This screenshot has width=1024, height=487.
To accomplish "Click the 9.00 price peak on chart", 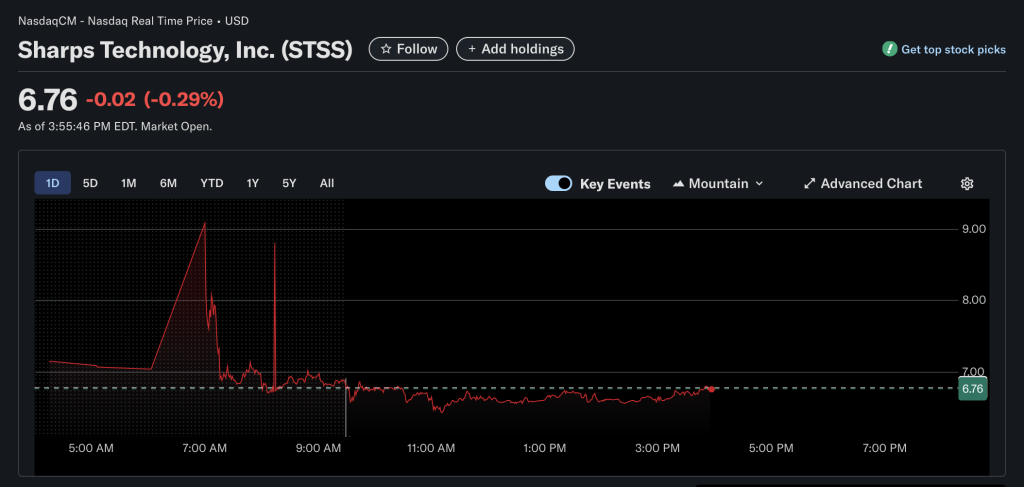I will click(x=205, y=223).
